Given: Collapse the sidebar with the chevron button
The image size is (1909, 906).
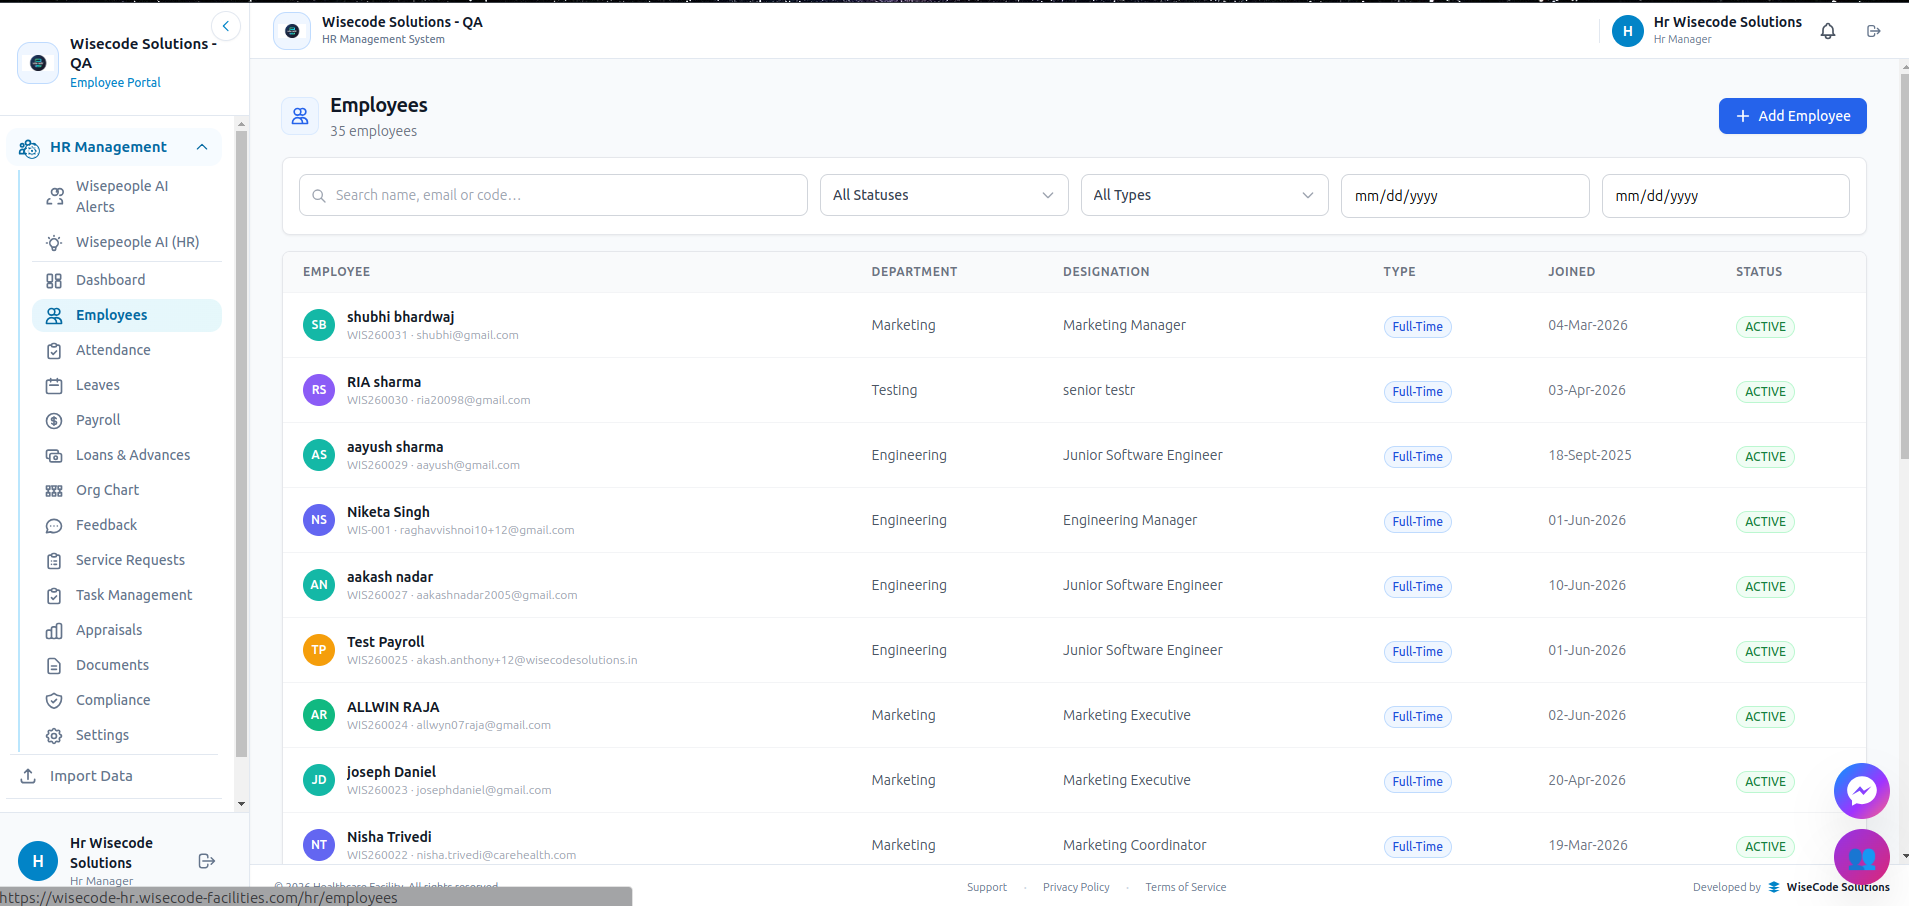Looking at the screenshot, I should [226, 26].
